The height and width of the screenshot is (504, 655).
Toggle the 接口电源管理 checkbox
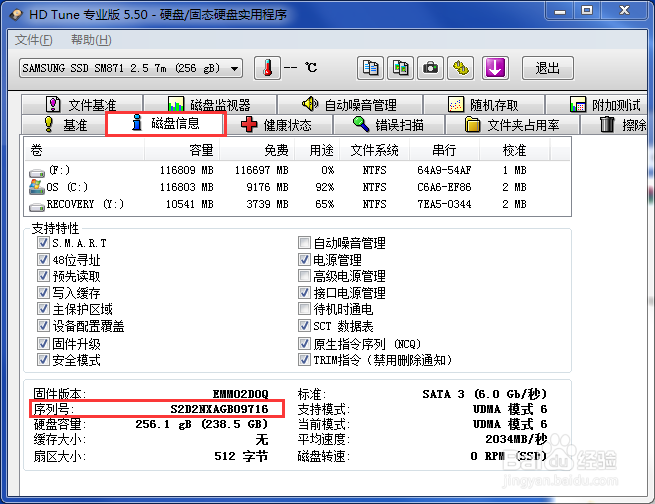pos(304,292)
